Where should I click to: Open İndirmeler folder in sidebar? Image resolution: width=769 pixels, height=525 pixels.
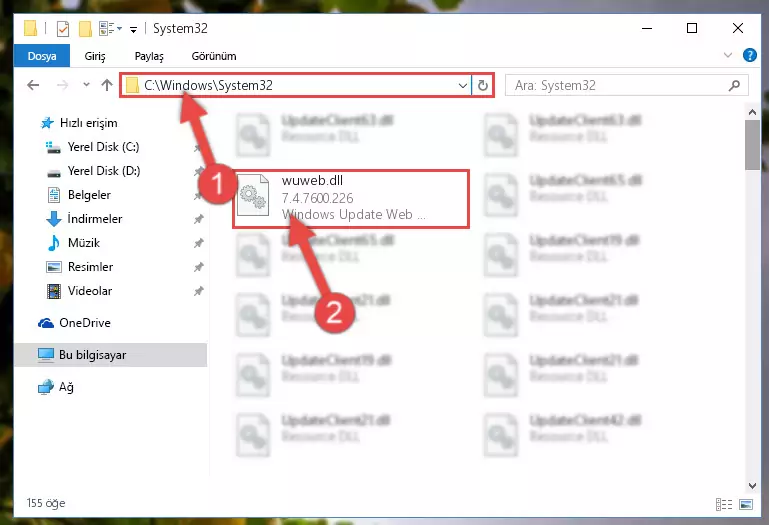(x=95, y=219)
